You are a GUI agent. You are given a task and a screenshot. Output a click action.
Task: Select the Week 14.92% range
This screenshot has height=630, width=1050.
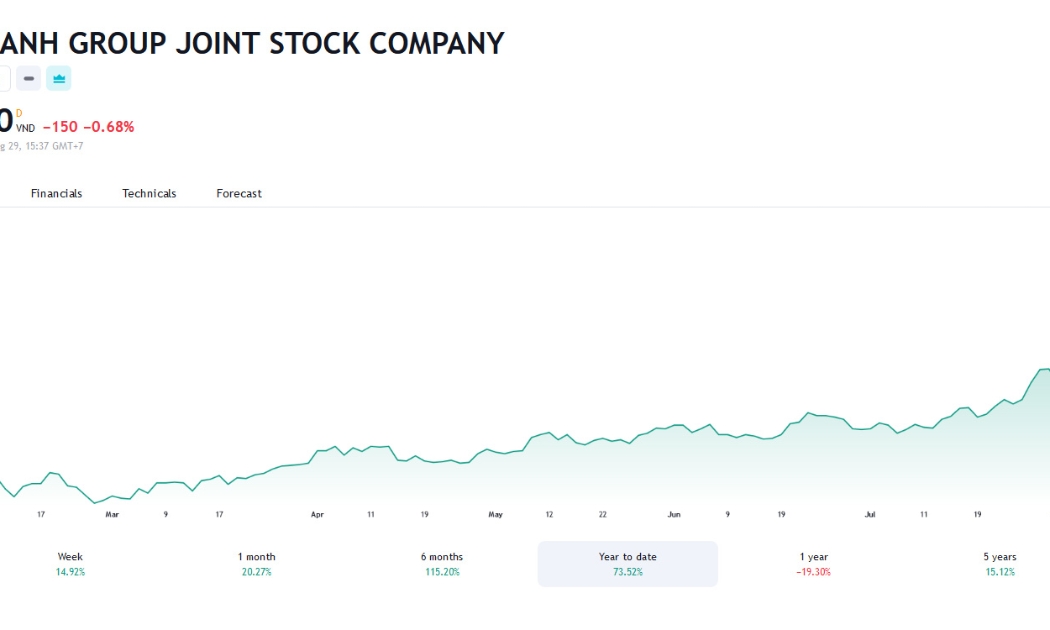(x=70, y=564)
